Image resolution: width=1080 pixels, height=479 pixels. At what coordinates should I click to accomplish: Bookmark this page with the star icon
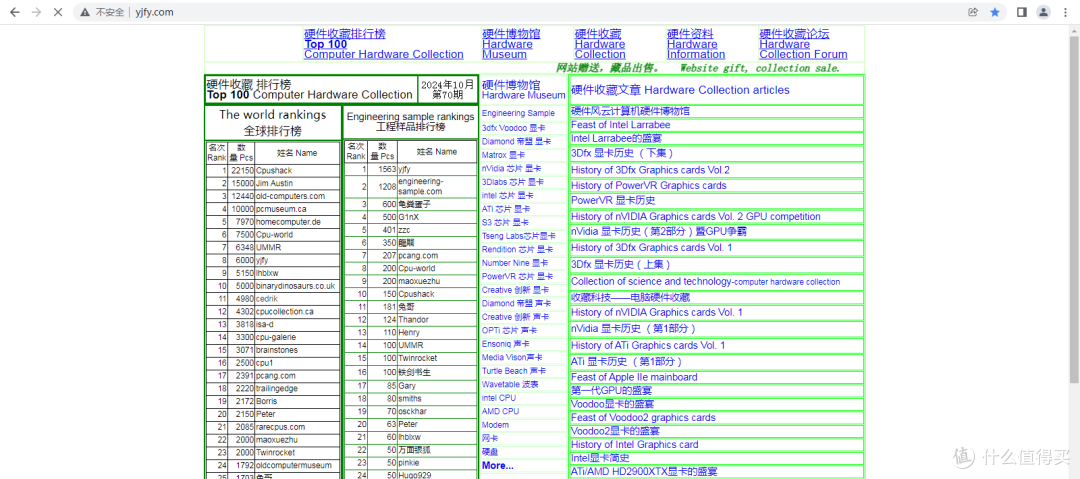pos(995,12)
